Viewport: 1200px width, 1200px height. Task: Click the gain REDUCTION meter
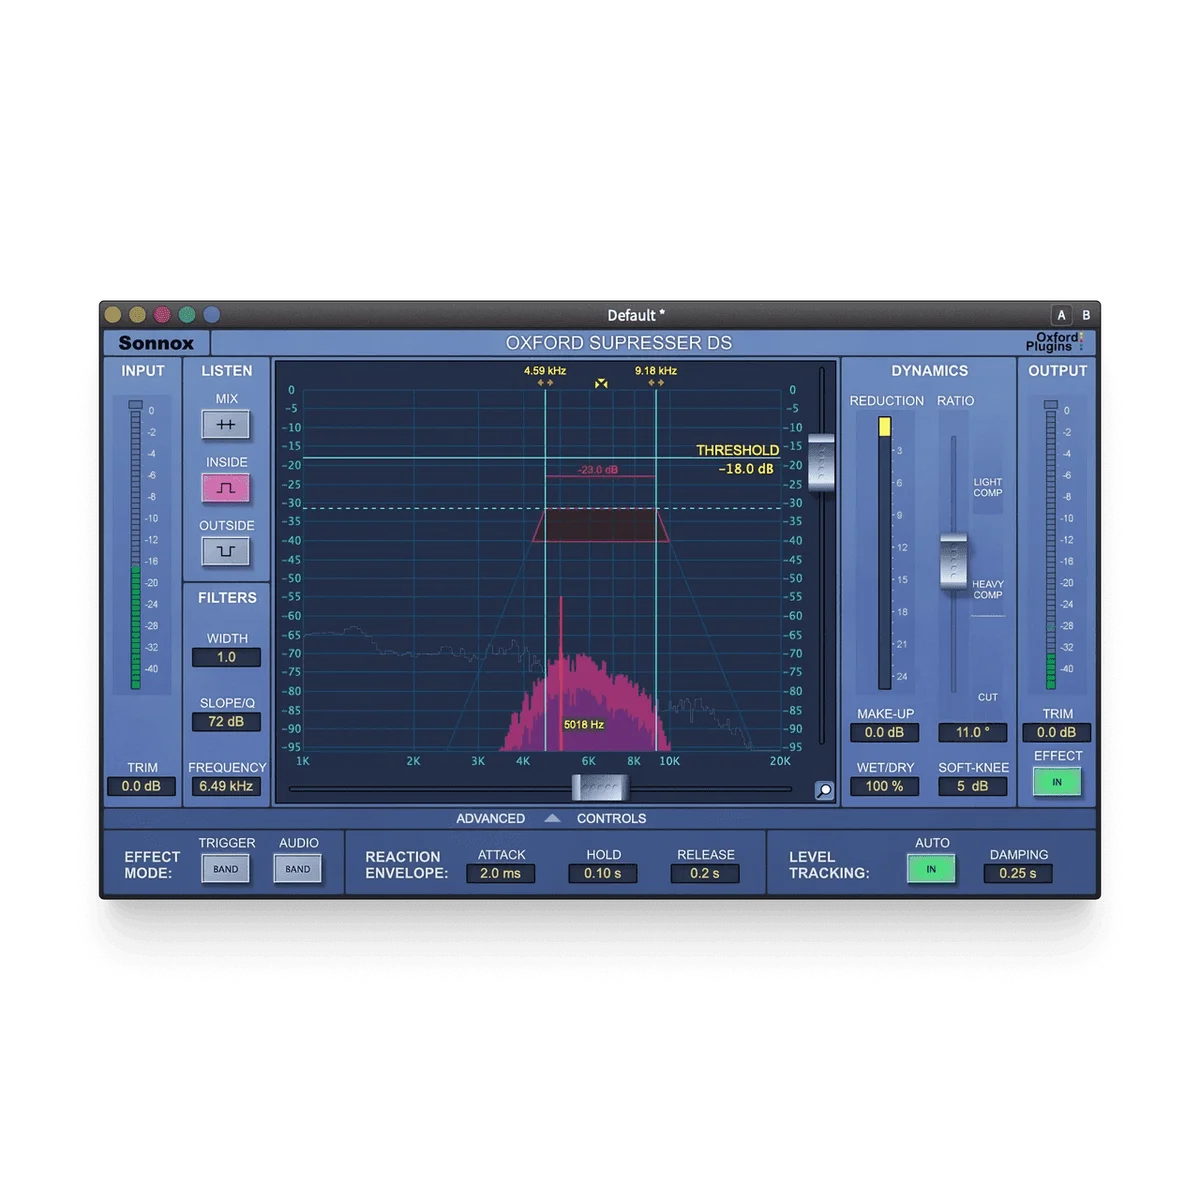click(x=884, y=553)
